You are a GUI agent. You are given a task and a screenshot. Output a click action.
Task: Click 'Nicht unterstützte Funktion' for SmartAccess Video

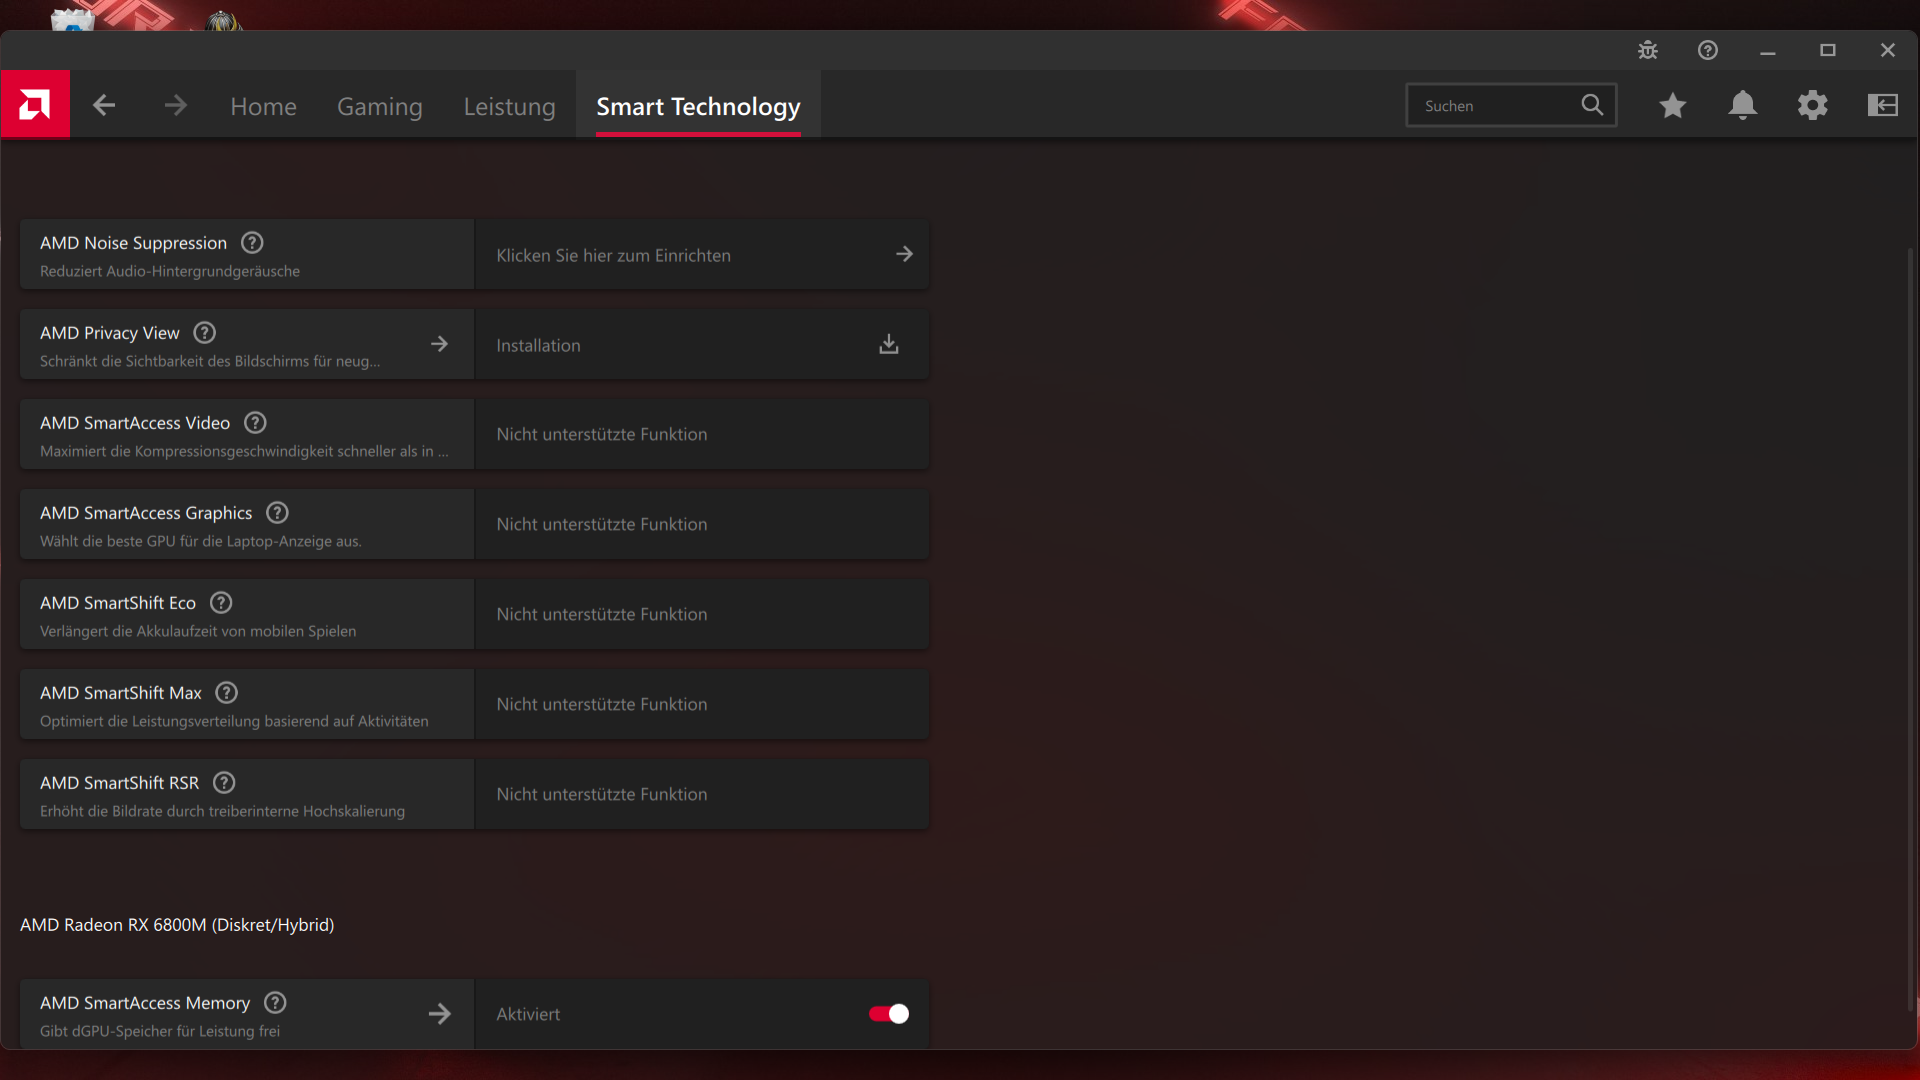602,434
